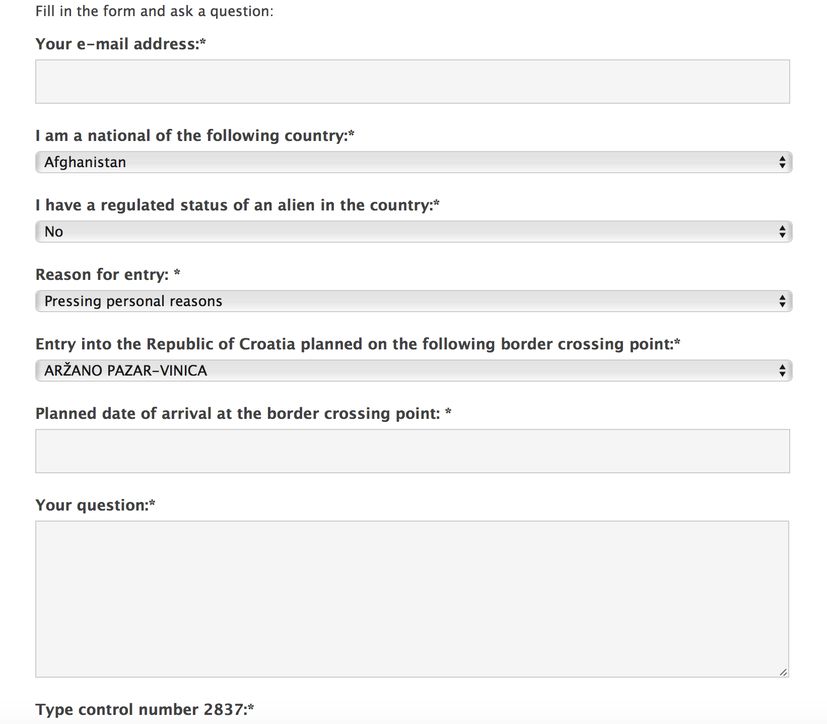827x724 pixels.
Task: Click the up-down arrow icon on the border crossing select
Action: [782, 371]
